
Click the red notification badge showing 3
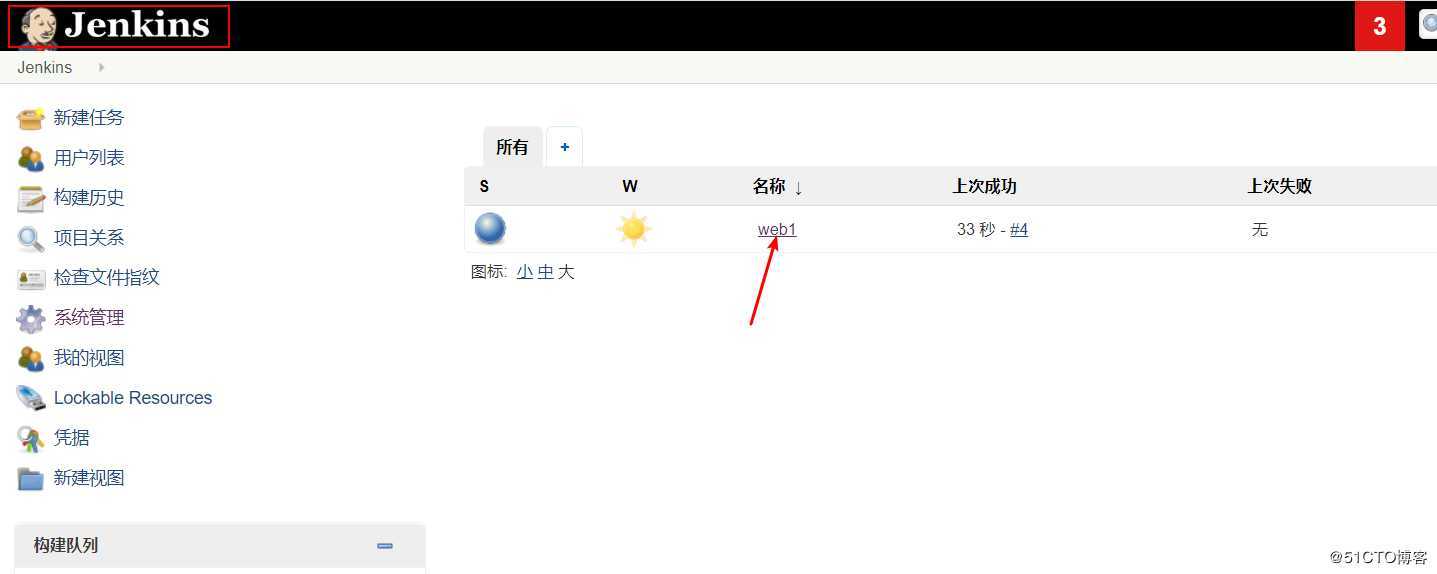tap(1380, 26)
